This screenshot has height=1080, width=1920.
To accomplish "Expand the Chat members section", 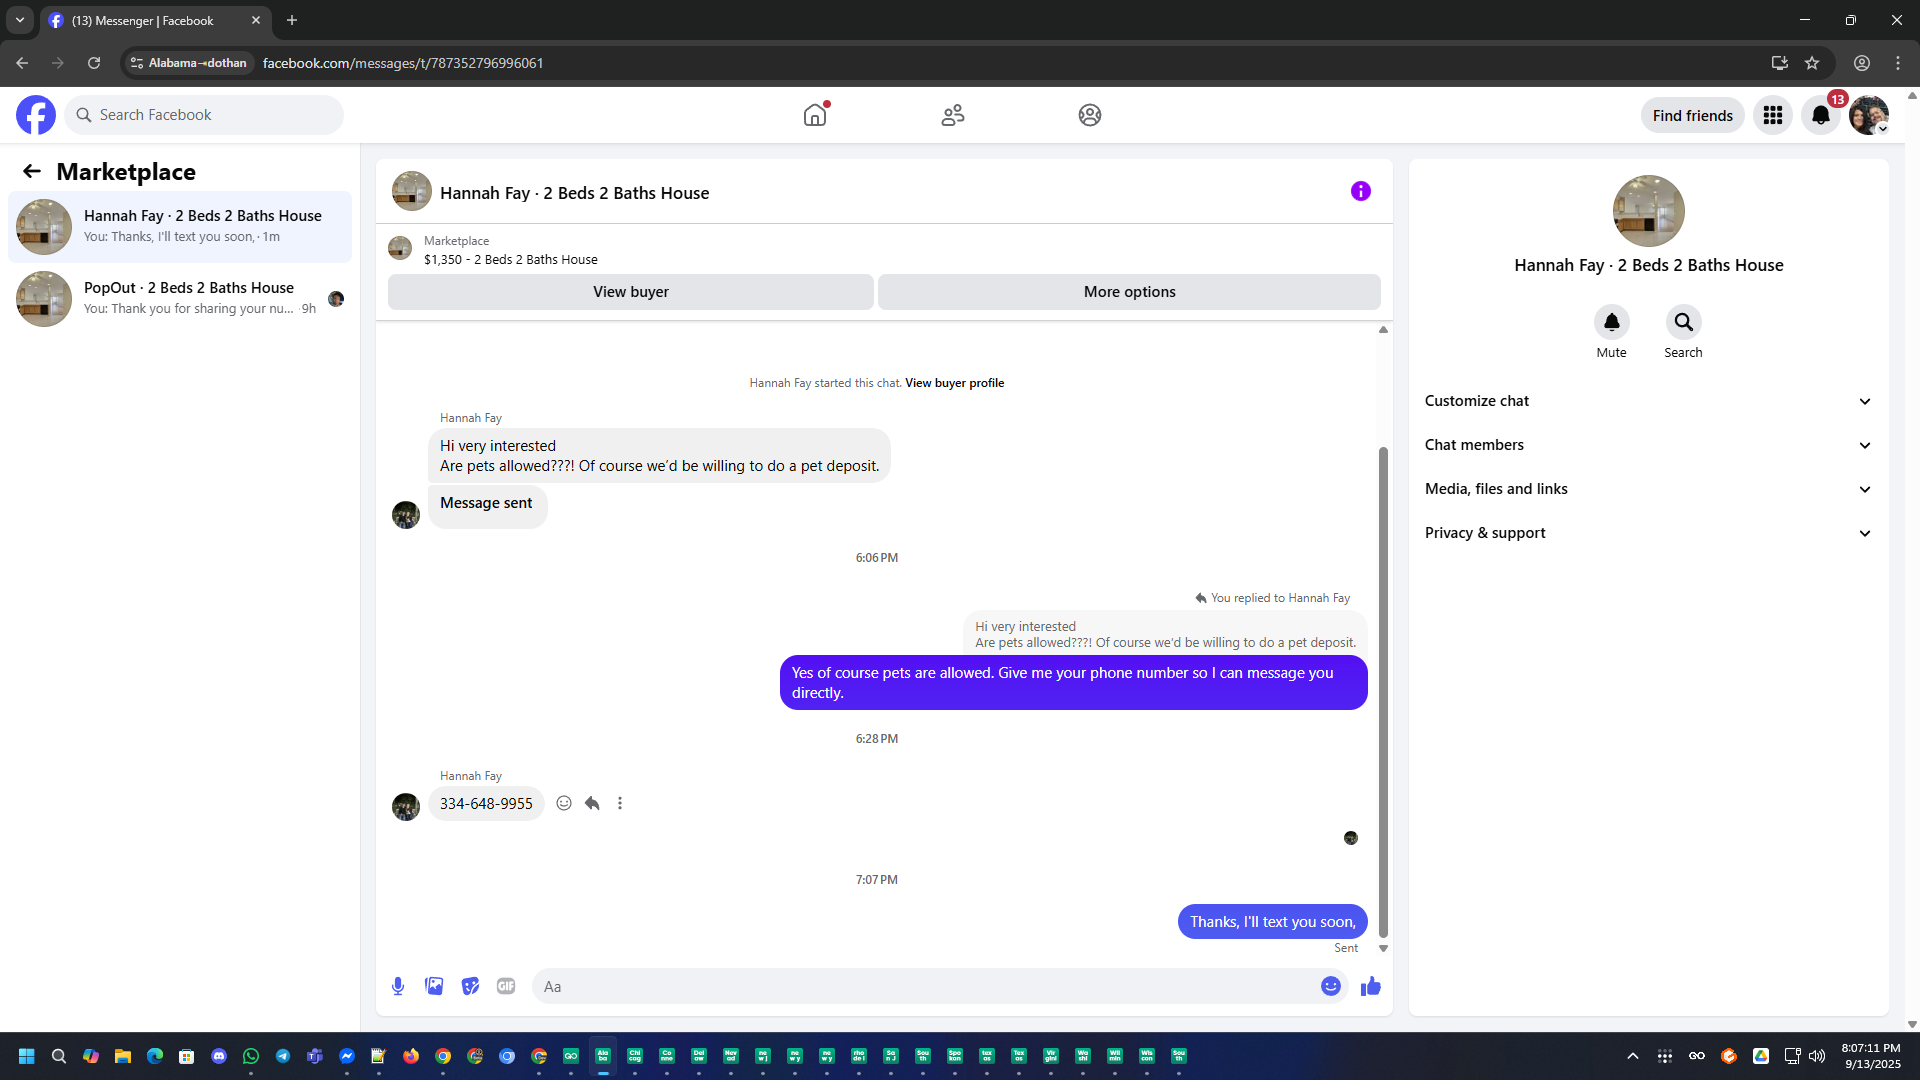I will (1648, 445).
